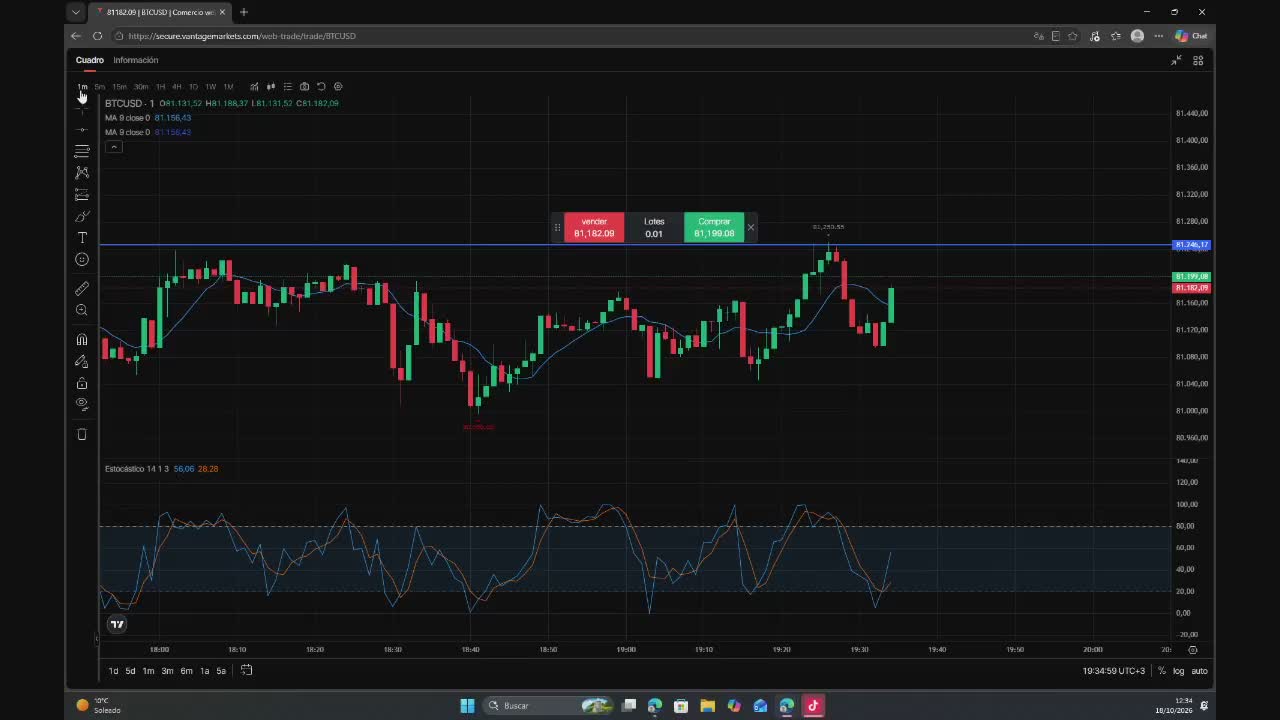The image size is (1280, 720).
Task: Take a chart snapshot with camera icon
Action: coord(304,86)
